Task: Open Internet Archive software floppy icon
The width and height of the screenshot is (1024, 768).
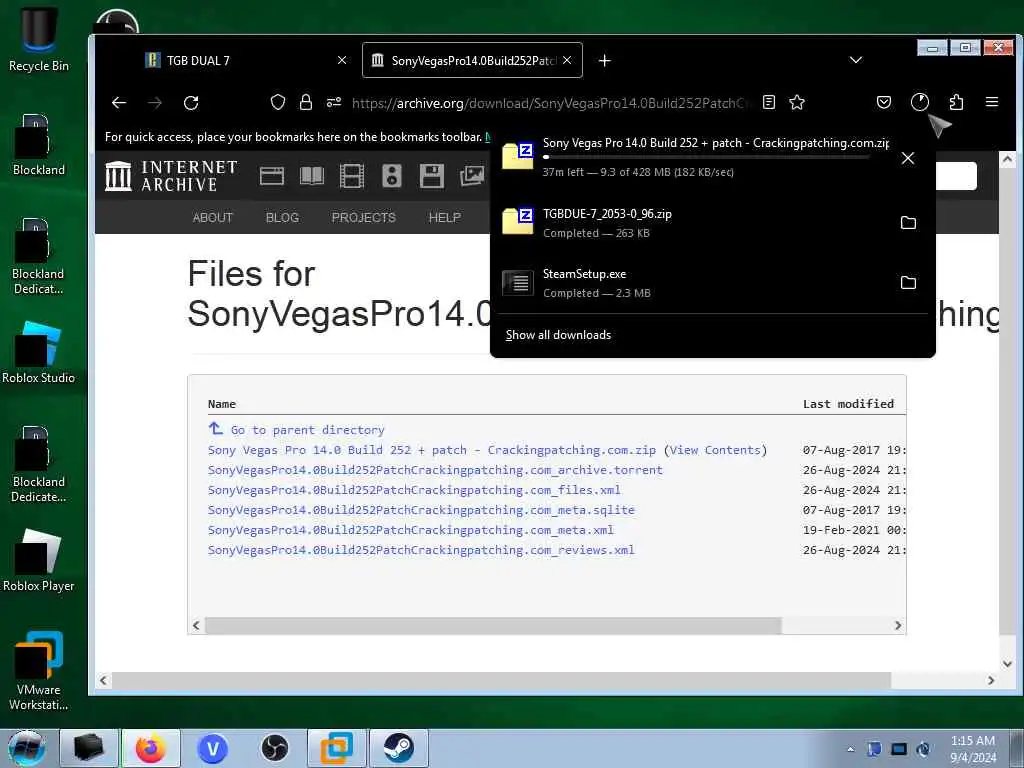Action: pyautogui.click(x=432, y=176)
